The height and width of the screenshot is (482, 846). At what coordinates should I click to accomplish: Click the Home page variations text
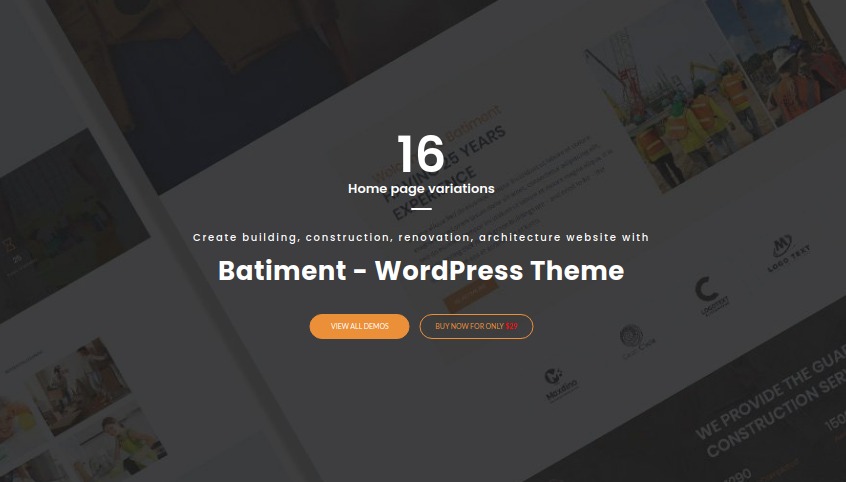click(x=421, y=188)
